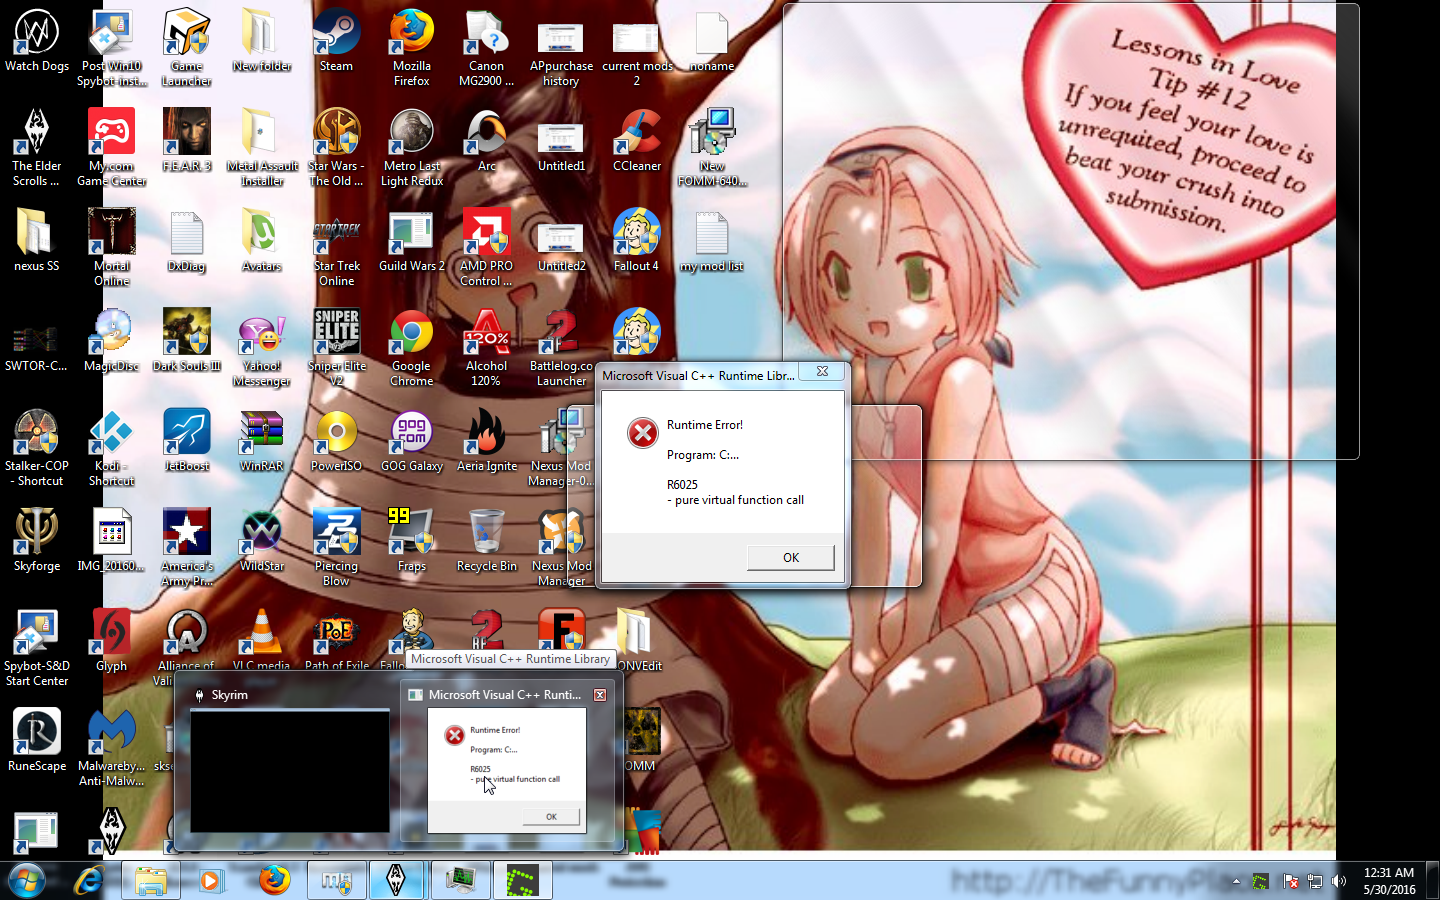Viewport: 1440px width, 900px height.
Task: Select the Skyrim taskbar preview thumbnail
Action: point(290,760)
